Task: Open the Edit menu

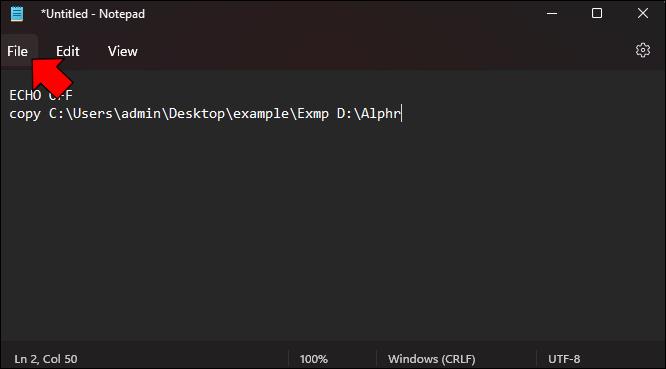Action: click(68, 51)
